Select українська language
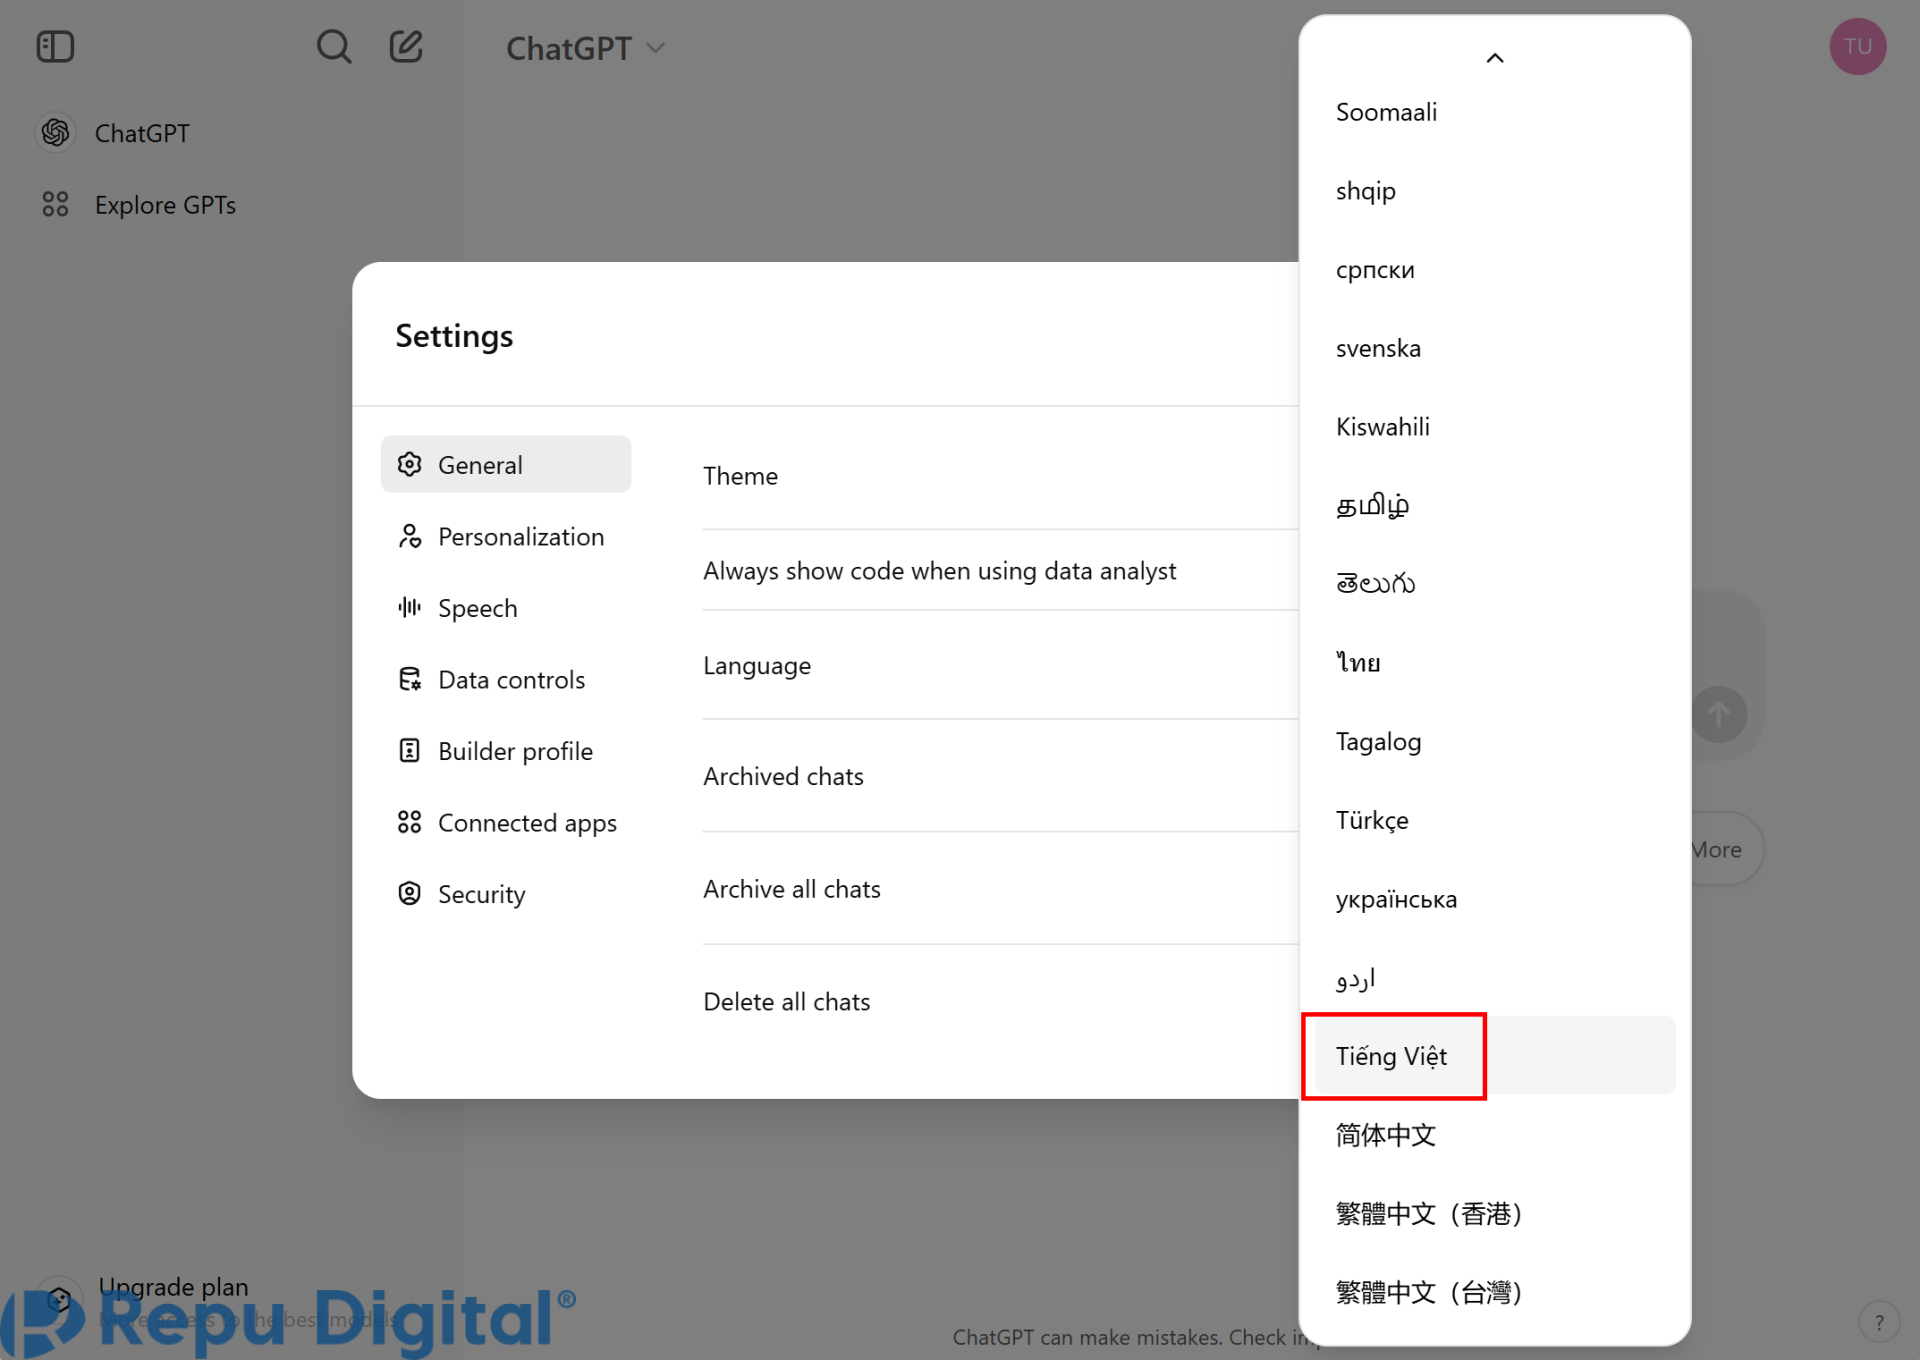This screenshot has height=1360, width=1920. click(x=1495, y=899)
